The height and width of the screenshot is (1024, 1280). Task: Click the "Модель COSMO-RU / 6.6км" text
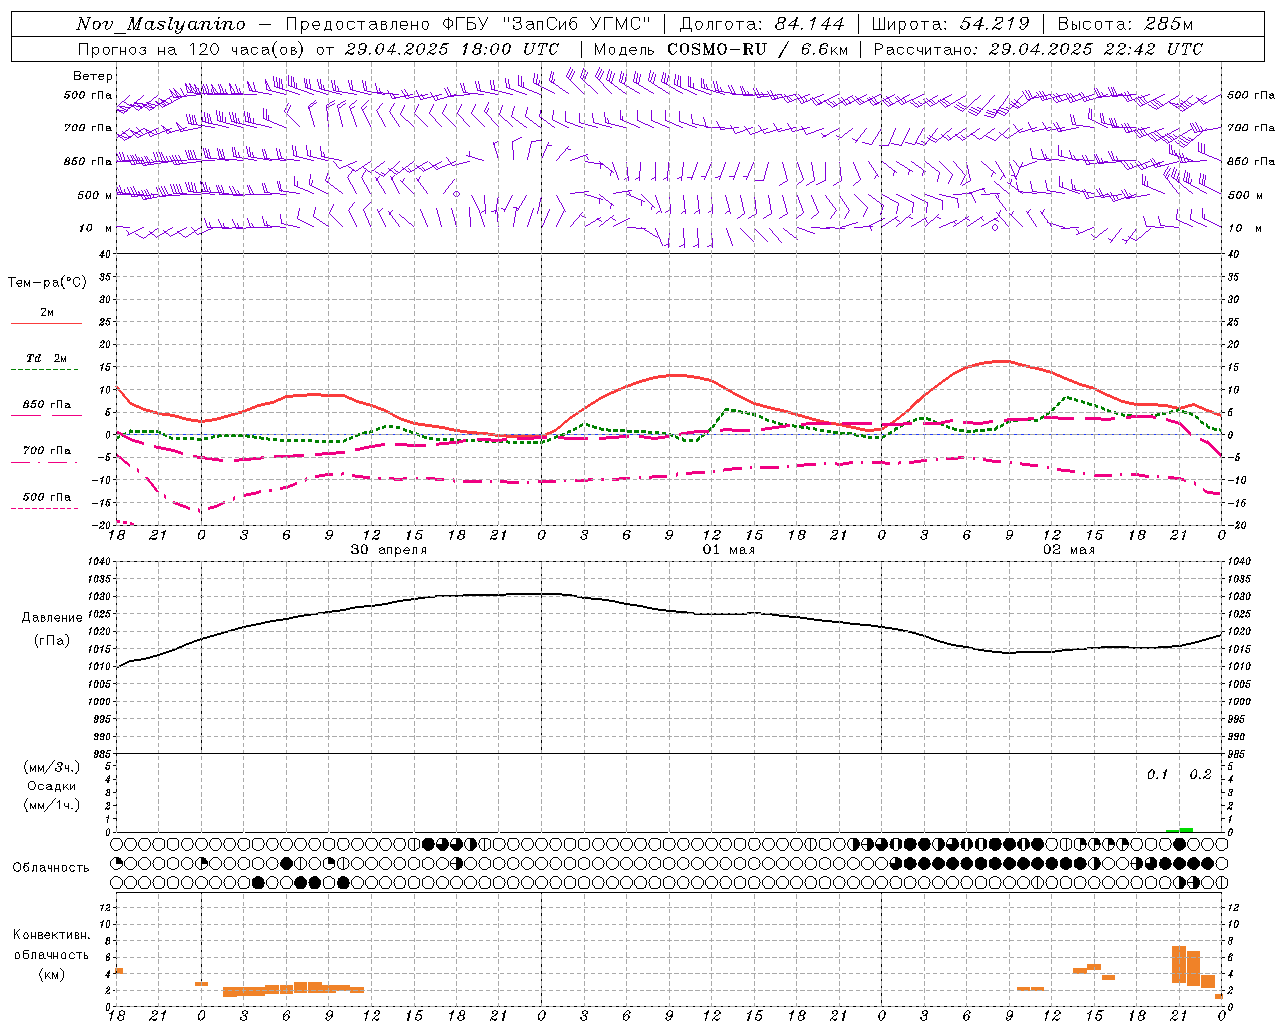[x=721, y=49]
